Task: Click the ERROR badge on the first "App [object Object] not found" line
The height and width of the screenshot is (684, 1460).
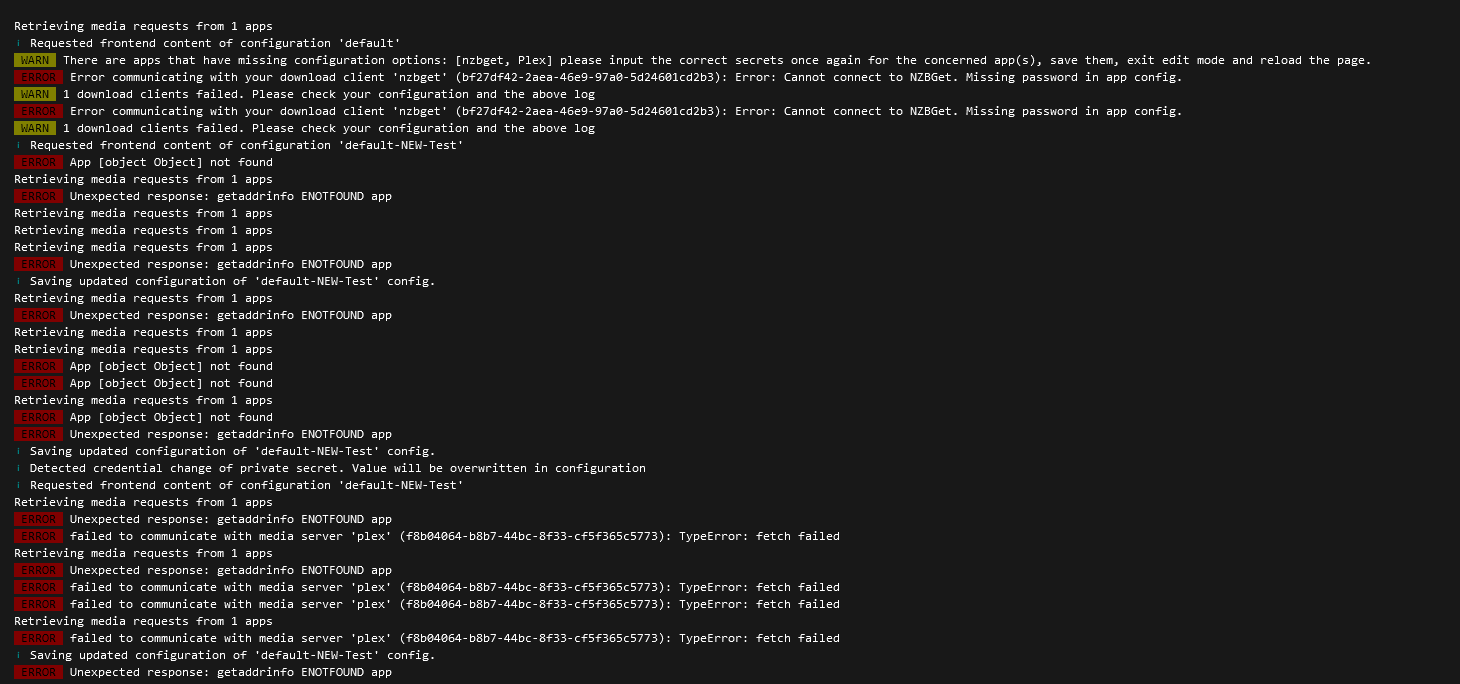Action: point(38,162)
